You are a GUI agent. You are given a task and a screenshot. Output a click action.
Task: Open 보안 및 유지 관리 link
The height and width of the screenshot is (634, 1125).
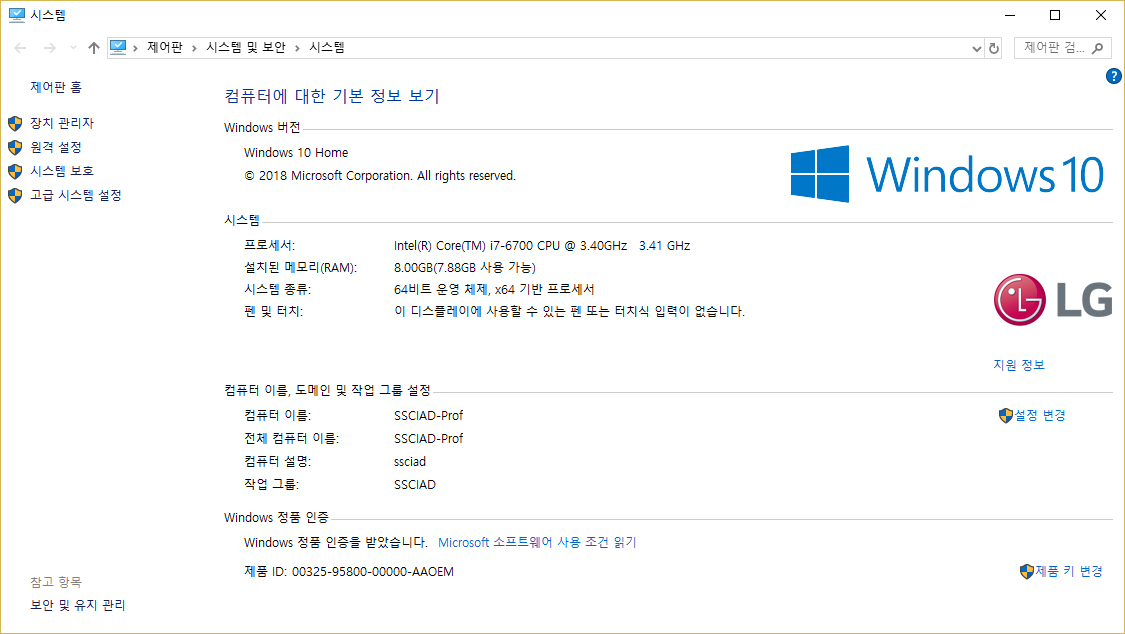[78, 605]
